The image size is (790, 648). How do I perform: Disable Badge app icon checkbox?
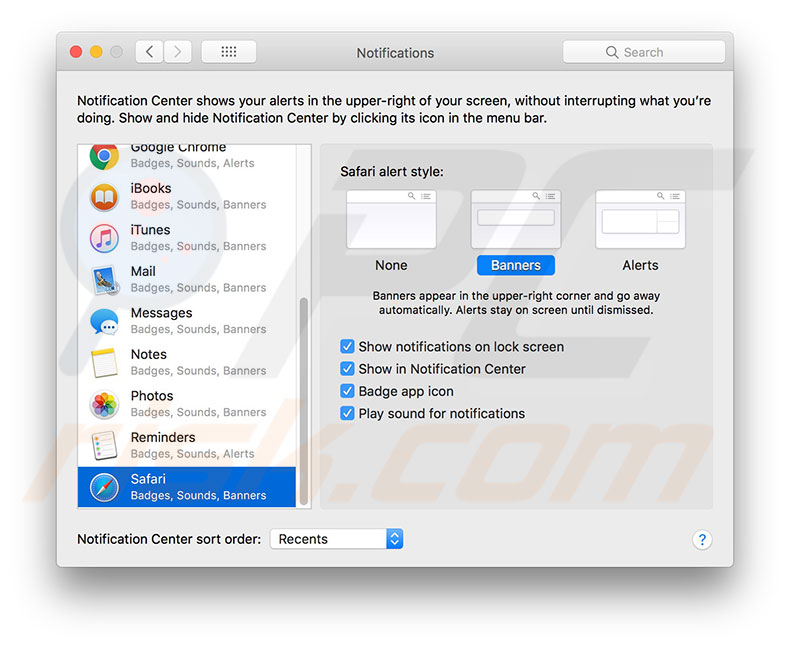click(x=347, y=391)
